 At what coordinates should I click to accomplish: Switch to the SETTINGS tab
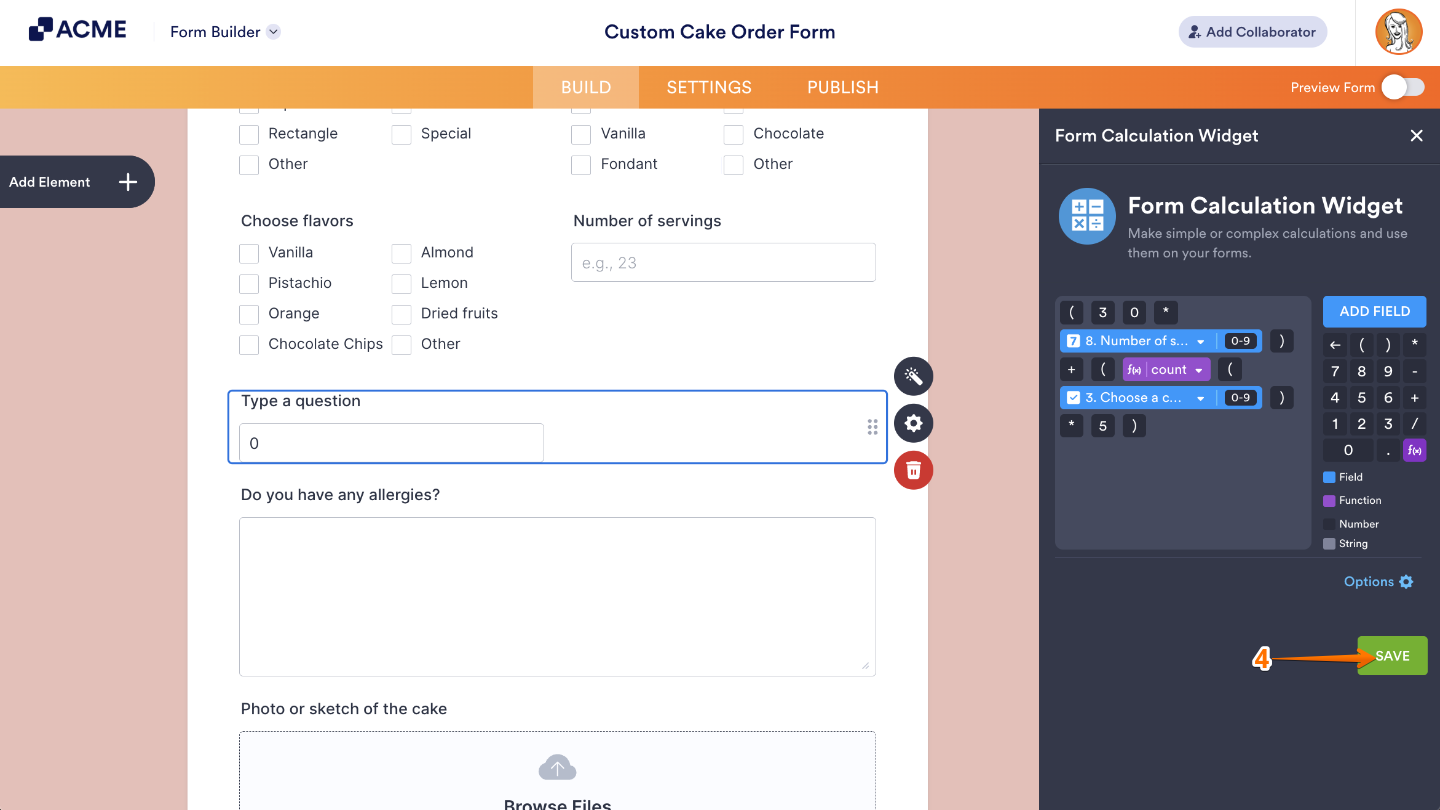[x=708, y=87]
